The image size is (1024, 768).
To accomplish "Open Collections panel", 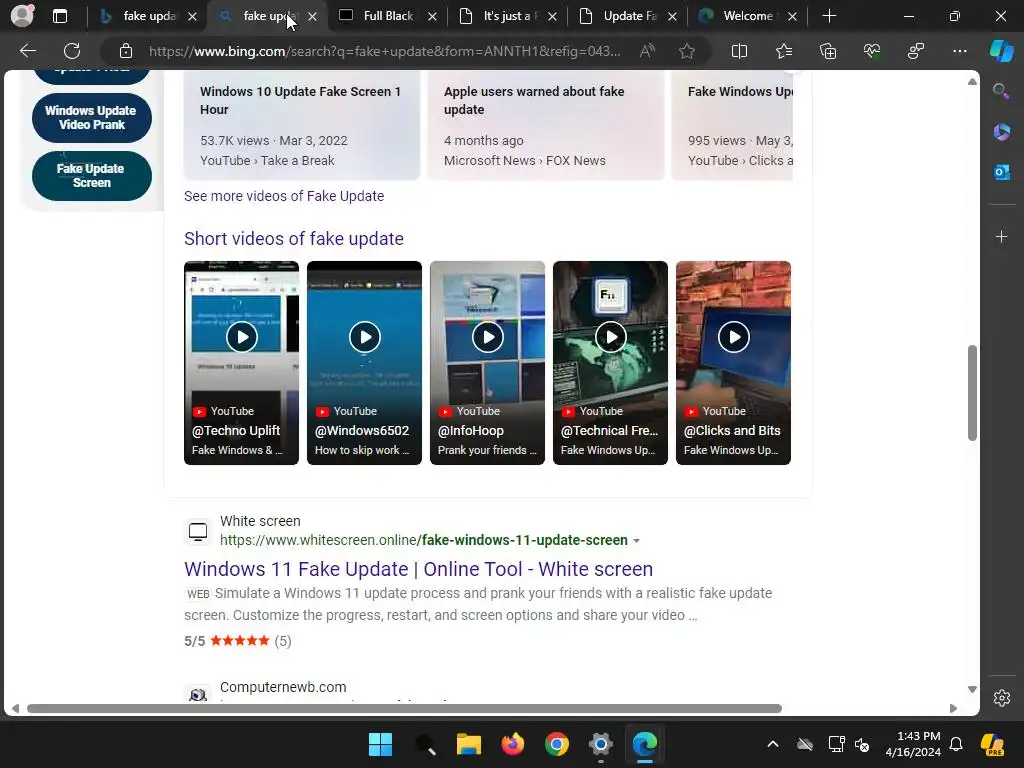I will pyautogui.click(x=828, y=51).
